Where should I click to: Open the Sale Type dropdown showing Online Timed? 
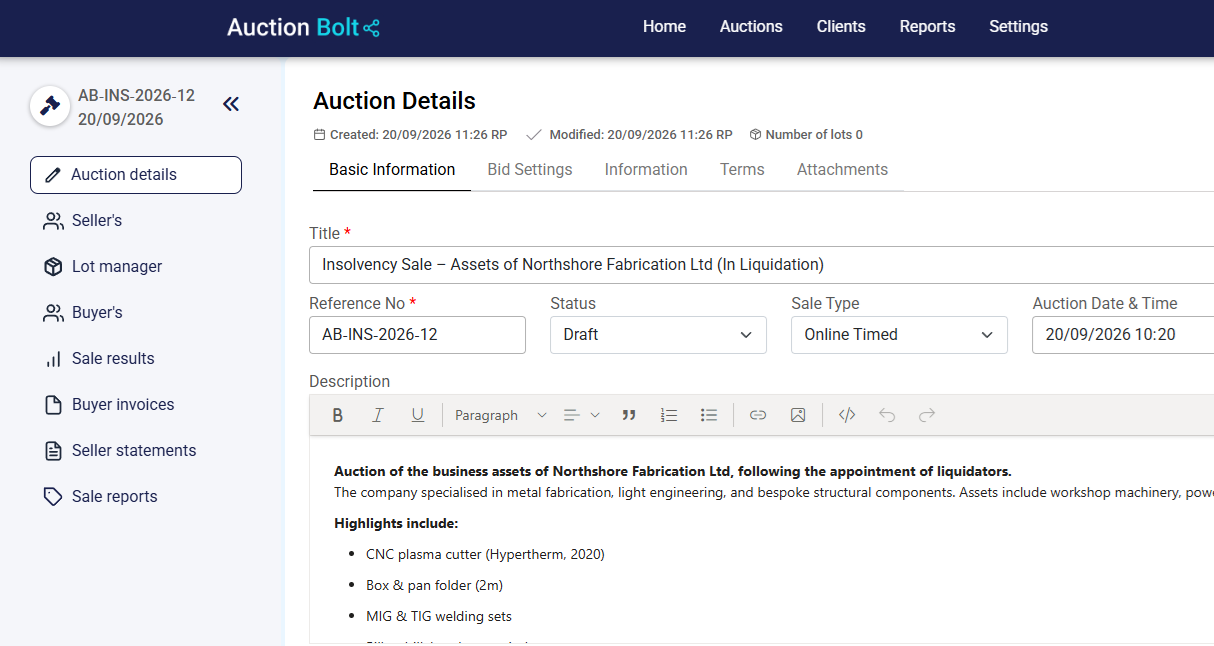coord(899,335)
